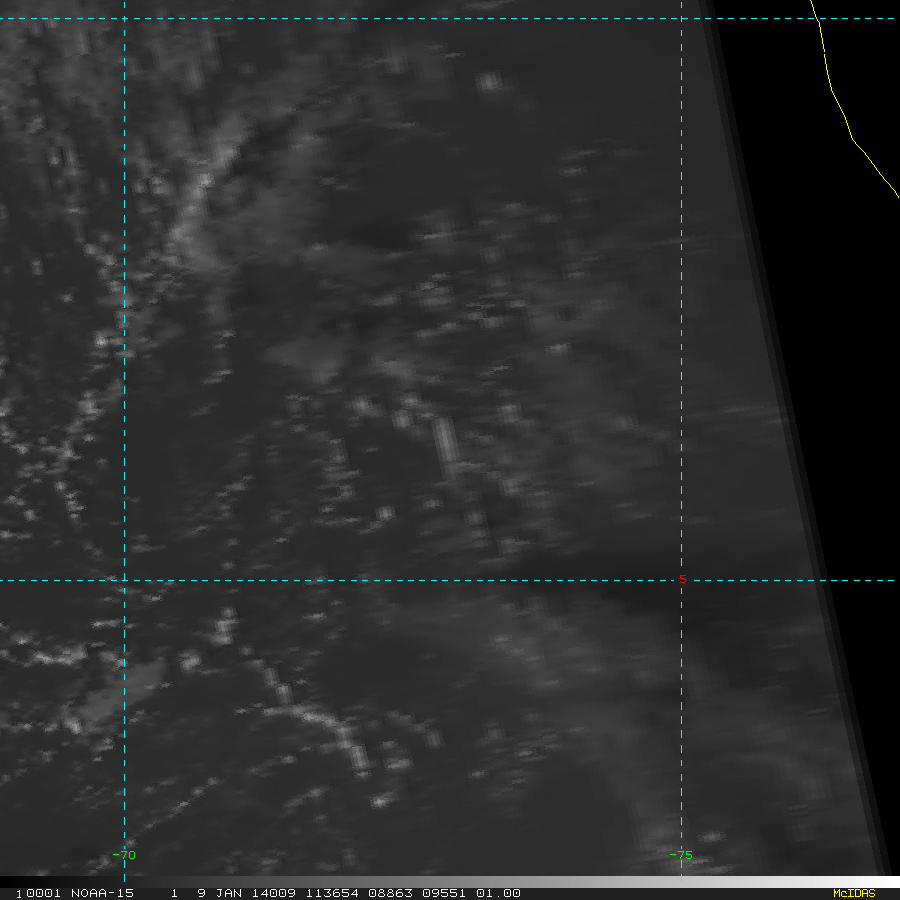
Task: Click the McIDAS label in bottom bar
Action: point(853,893)
